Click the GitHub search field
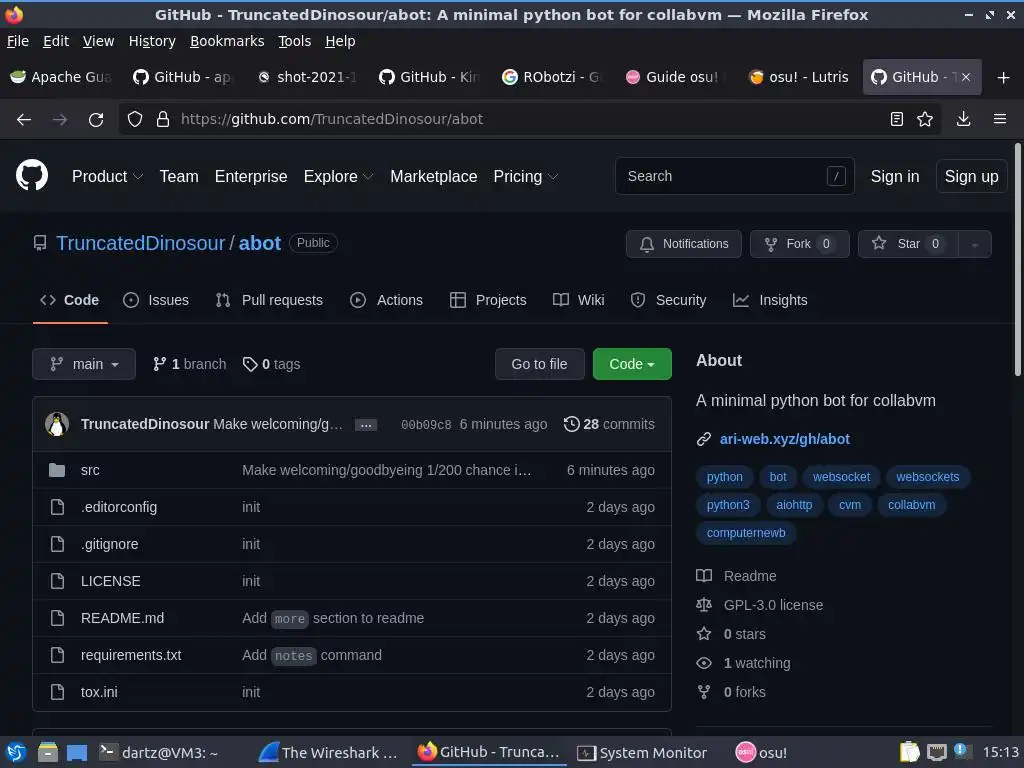The height and width of the screenshot is (768, 1024). (734, 176)
